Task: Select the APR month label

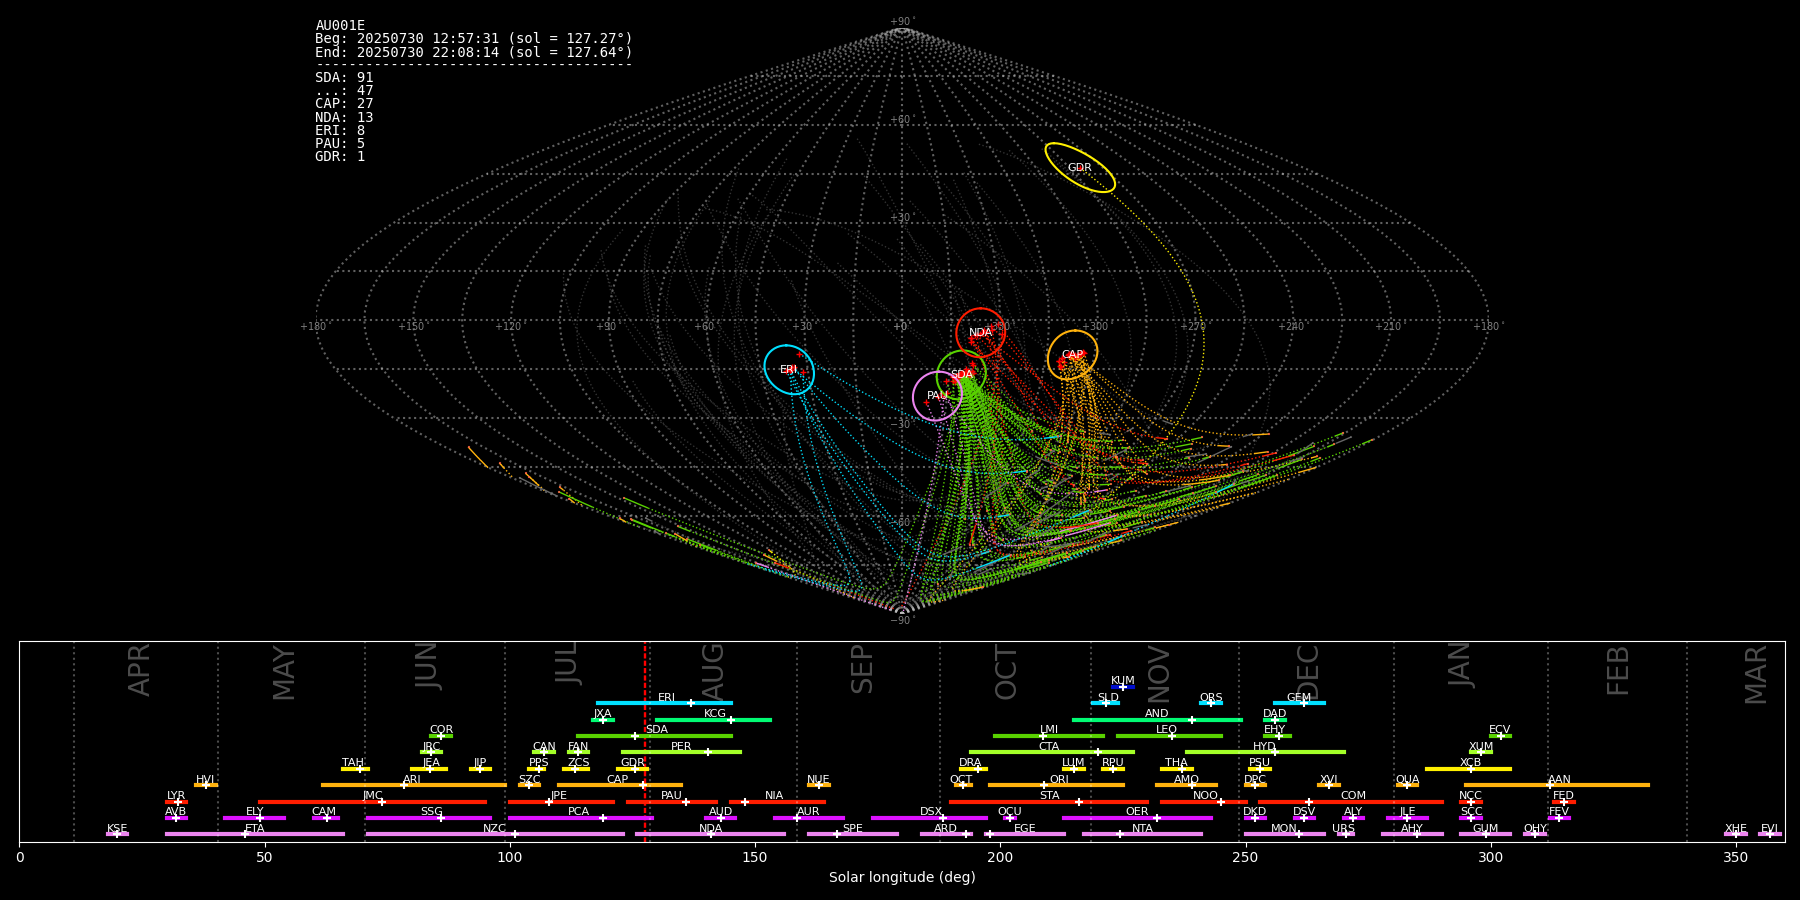Action: click(139, 670)
